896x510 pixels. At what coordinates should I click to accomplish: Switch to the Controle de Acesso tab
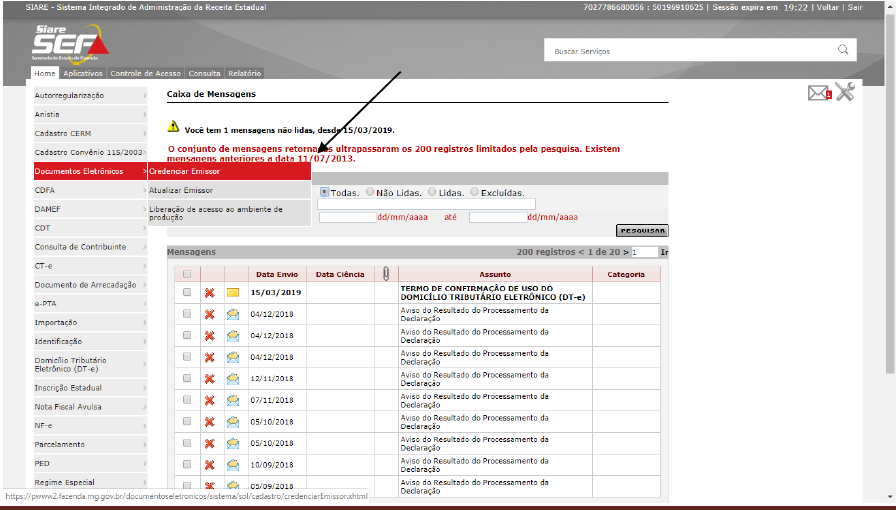[145, 73]
